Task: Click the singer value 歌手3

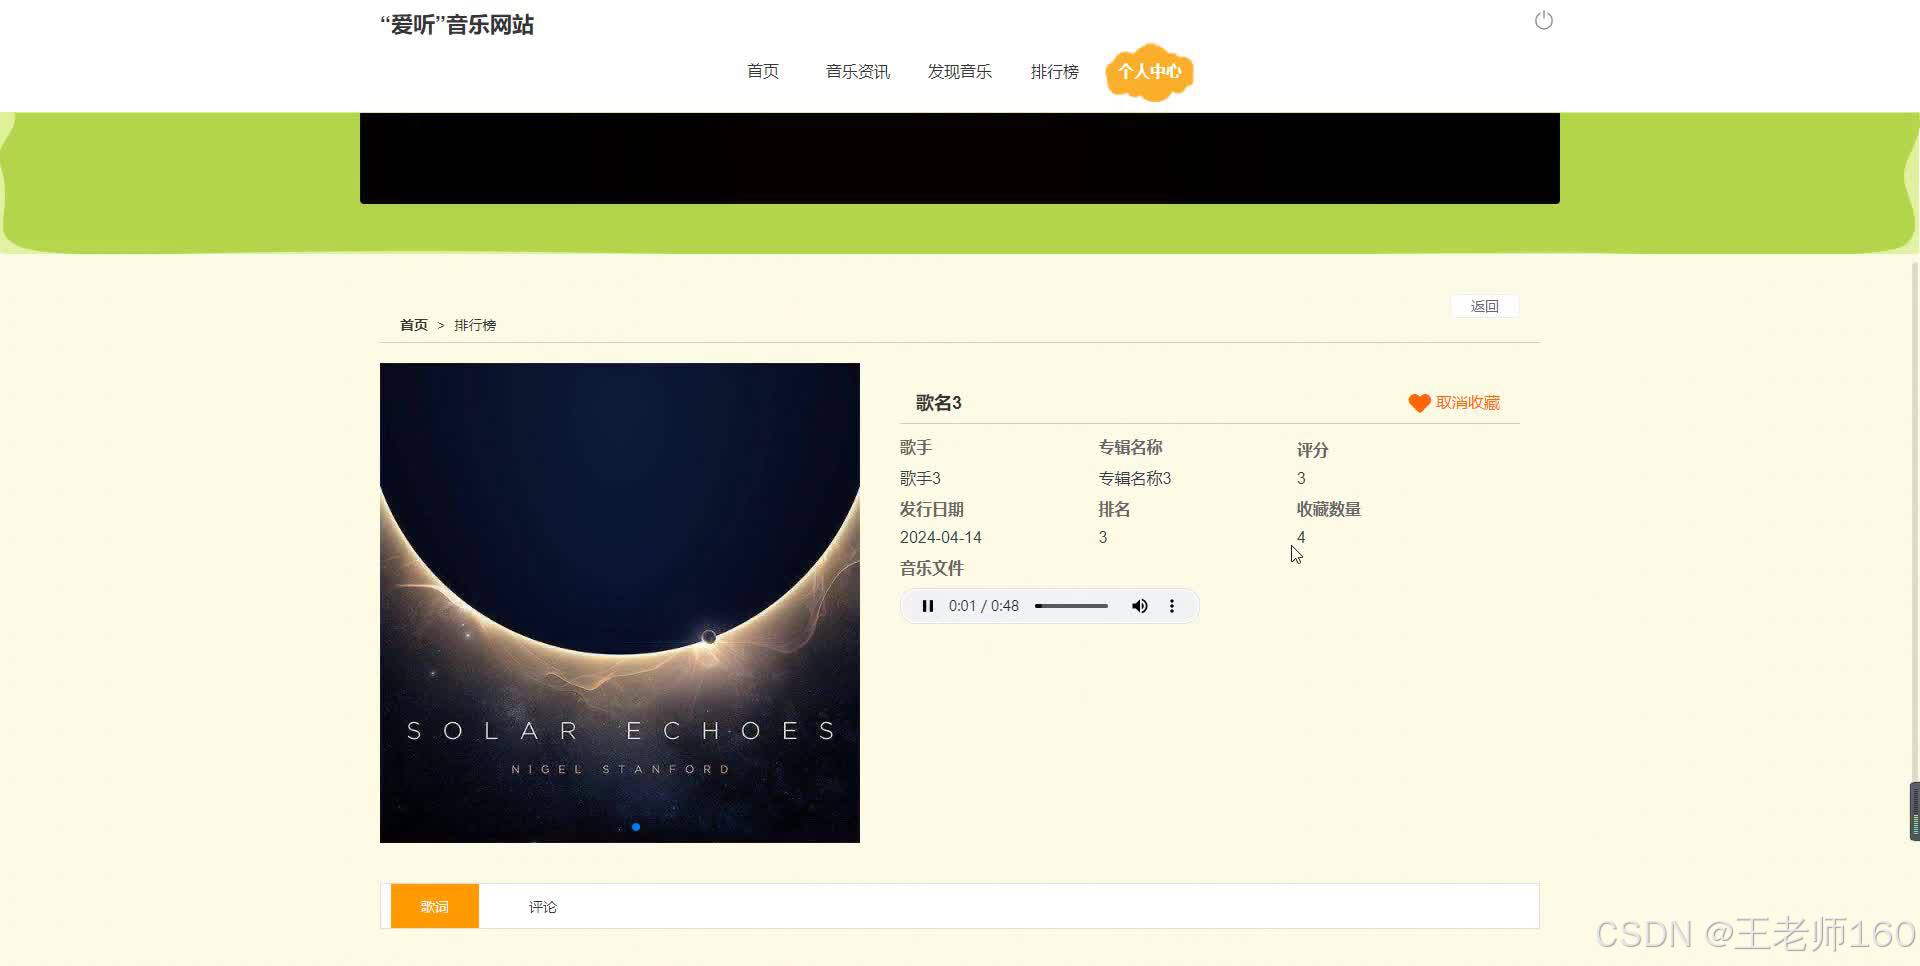Action: click(920, 478)
